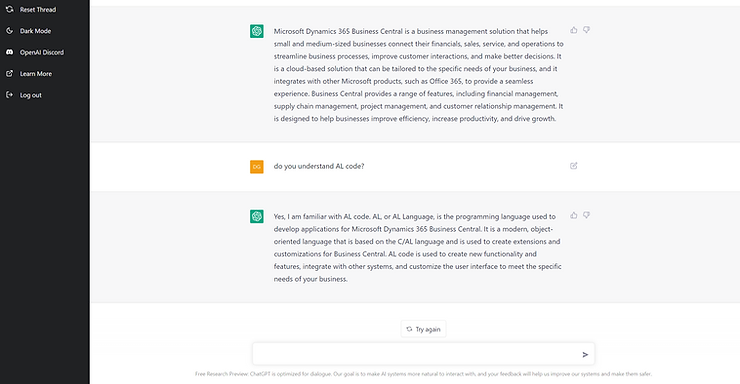Click the Log out arrow icon
740x384 pixels.
[x=9, y=95]
